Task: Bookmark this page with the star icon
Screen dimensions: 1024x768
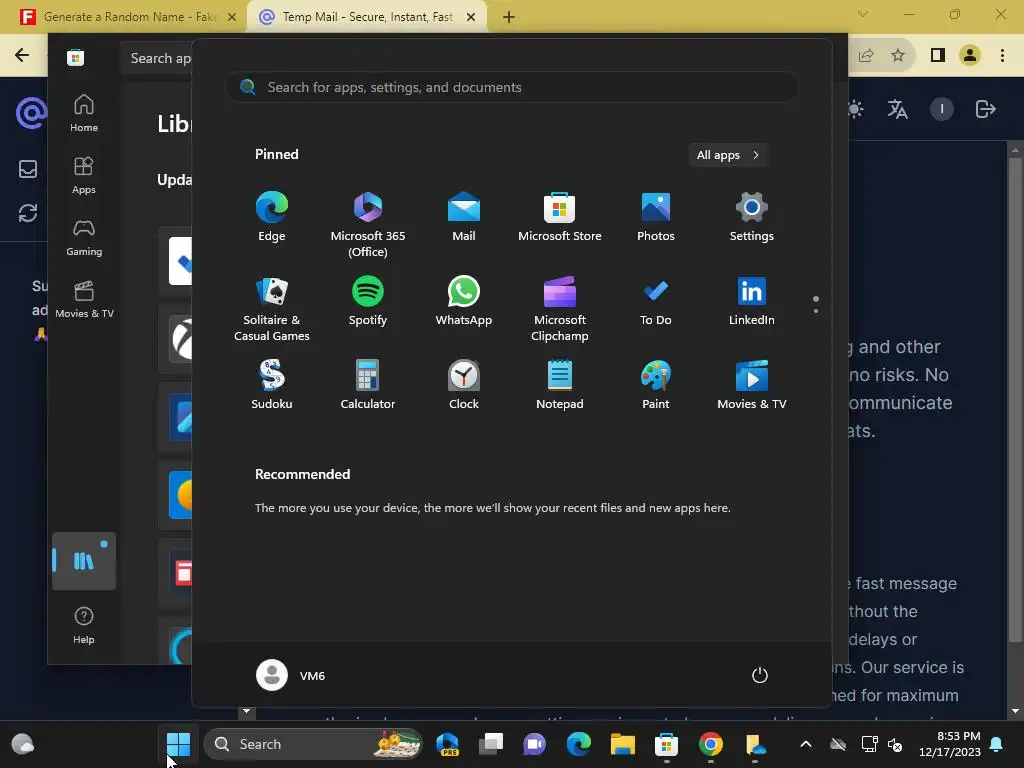Action: coord(898,55)
